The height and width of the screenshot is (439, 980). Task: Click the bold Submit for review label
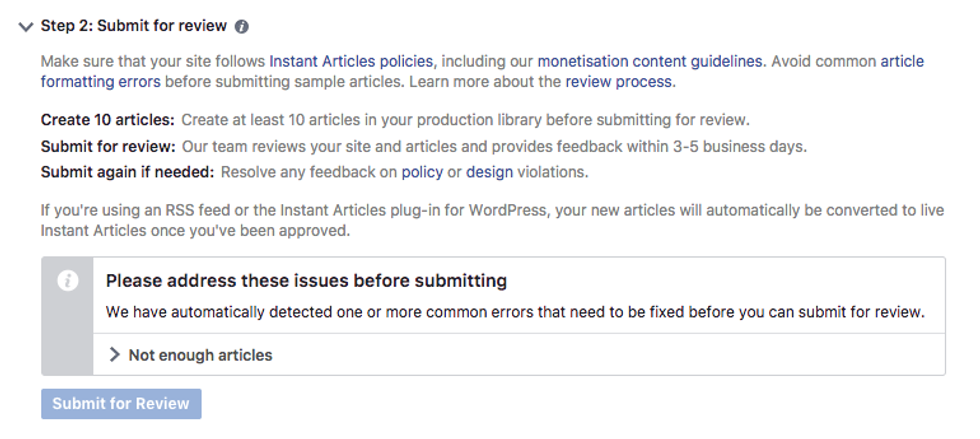click(108, 146)
